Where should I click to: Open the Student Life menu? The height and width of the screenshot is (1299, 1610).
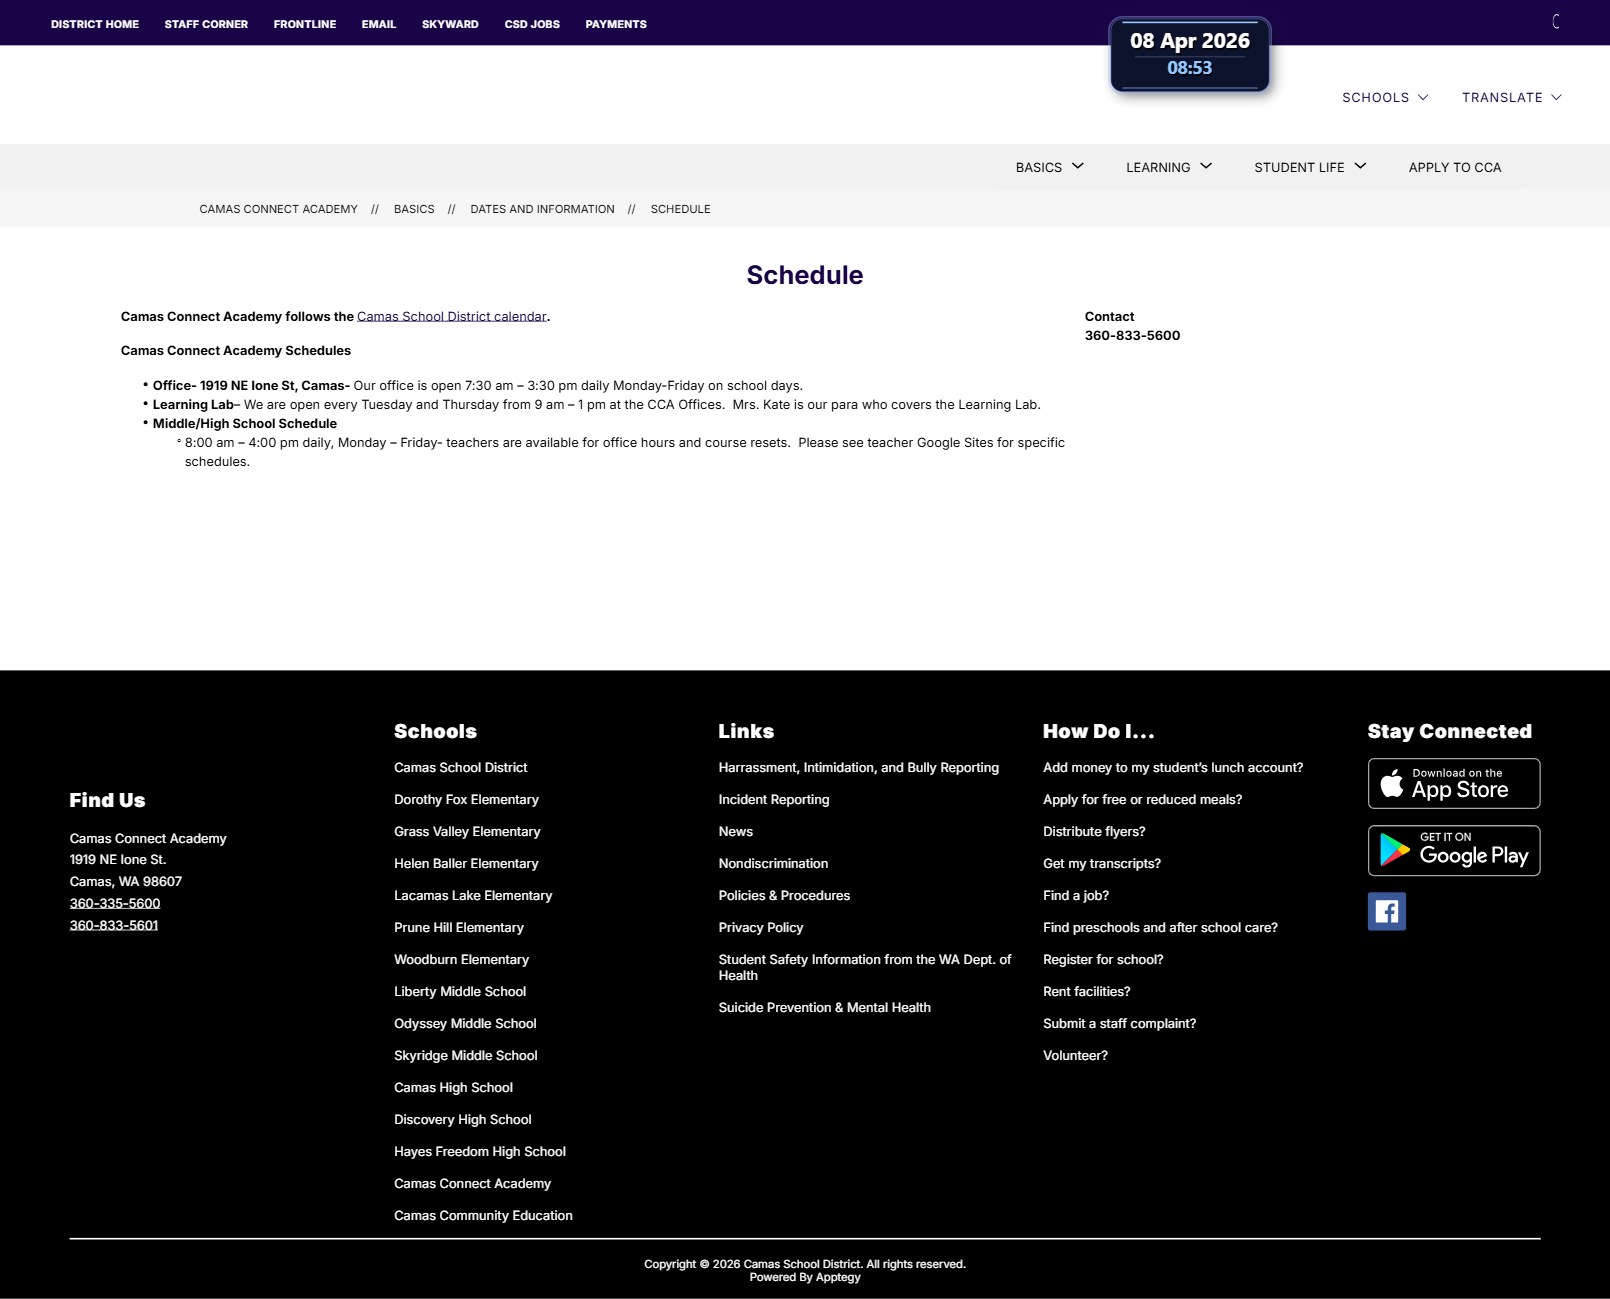point(1310,167)
